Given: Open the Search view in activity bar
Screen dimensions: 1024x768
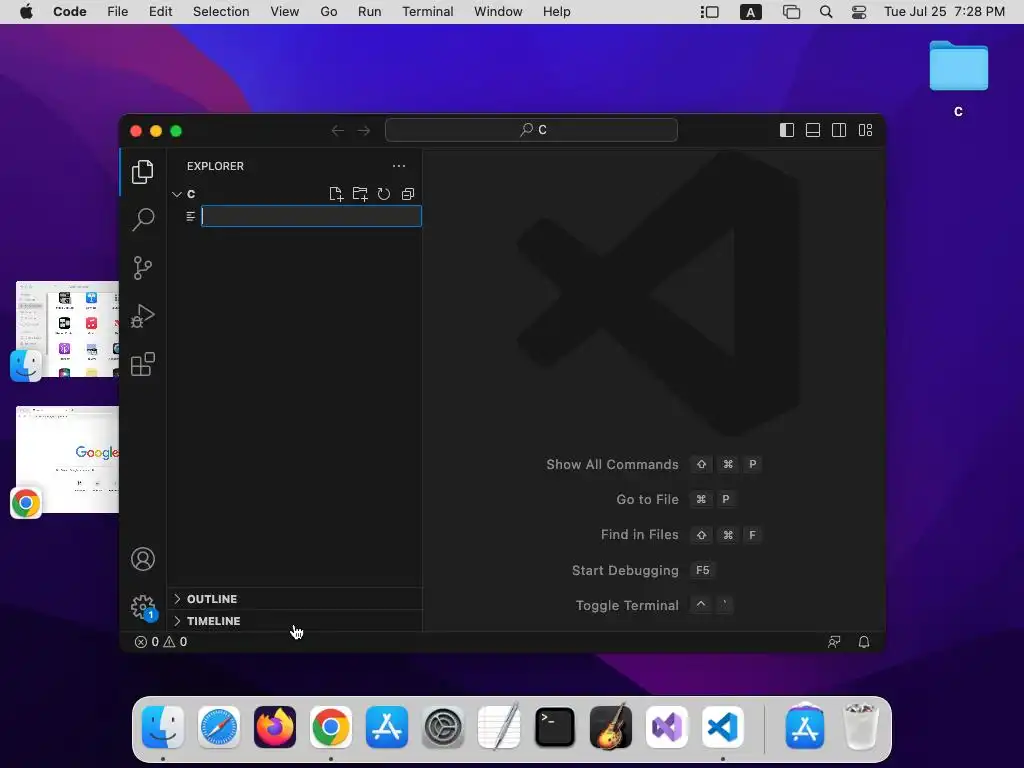Looking at the screenshot, I should pos(142,219).
